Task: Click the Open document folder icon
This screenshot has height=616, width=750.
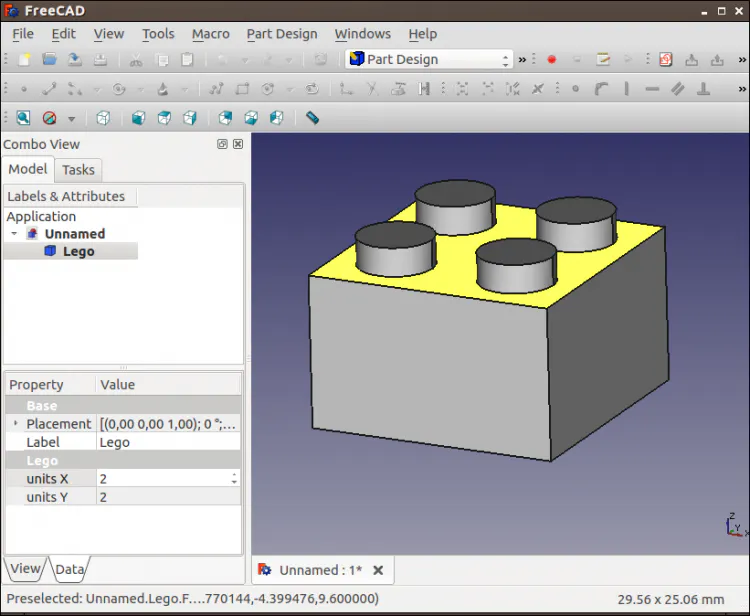Action: [49, 60]
